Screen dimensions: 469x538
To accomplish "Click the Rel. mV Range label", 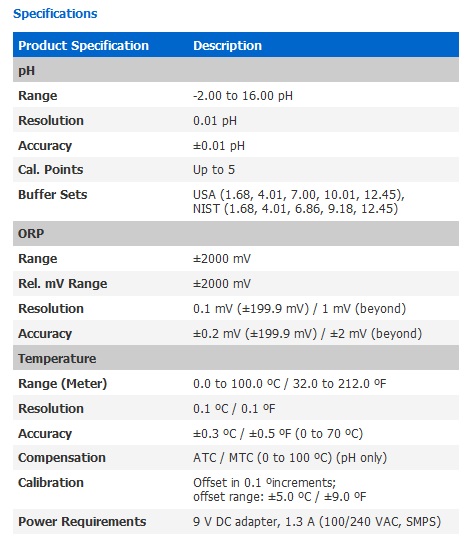I will 63,284.
